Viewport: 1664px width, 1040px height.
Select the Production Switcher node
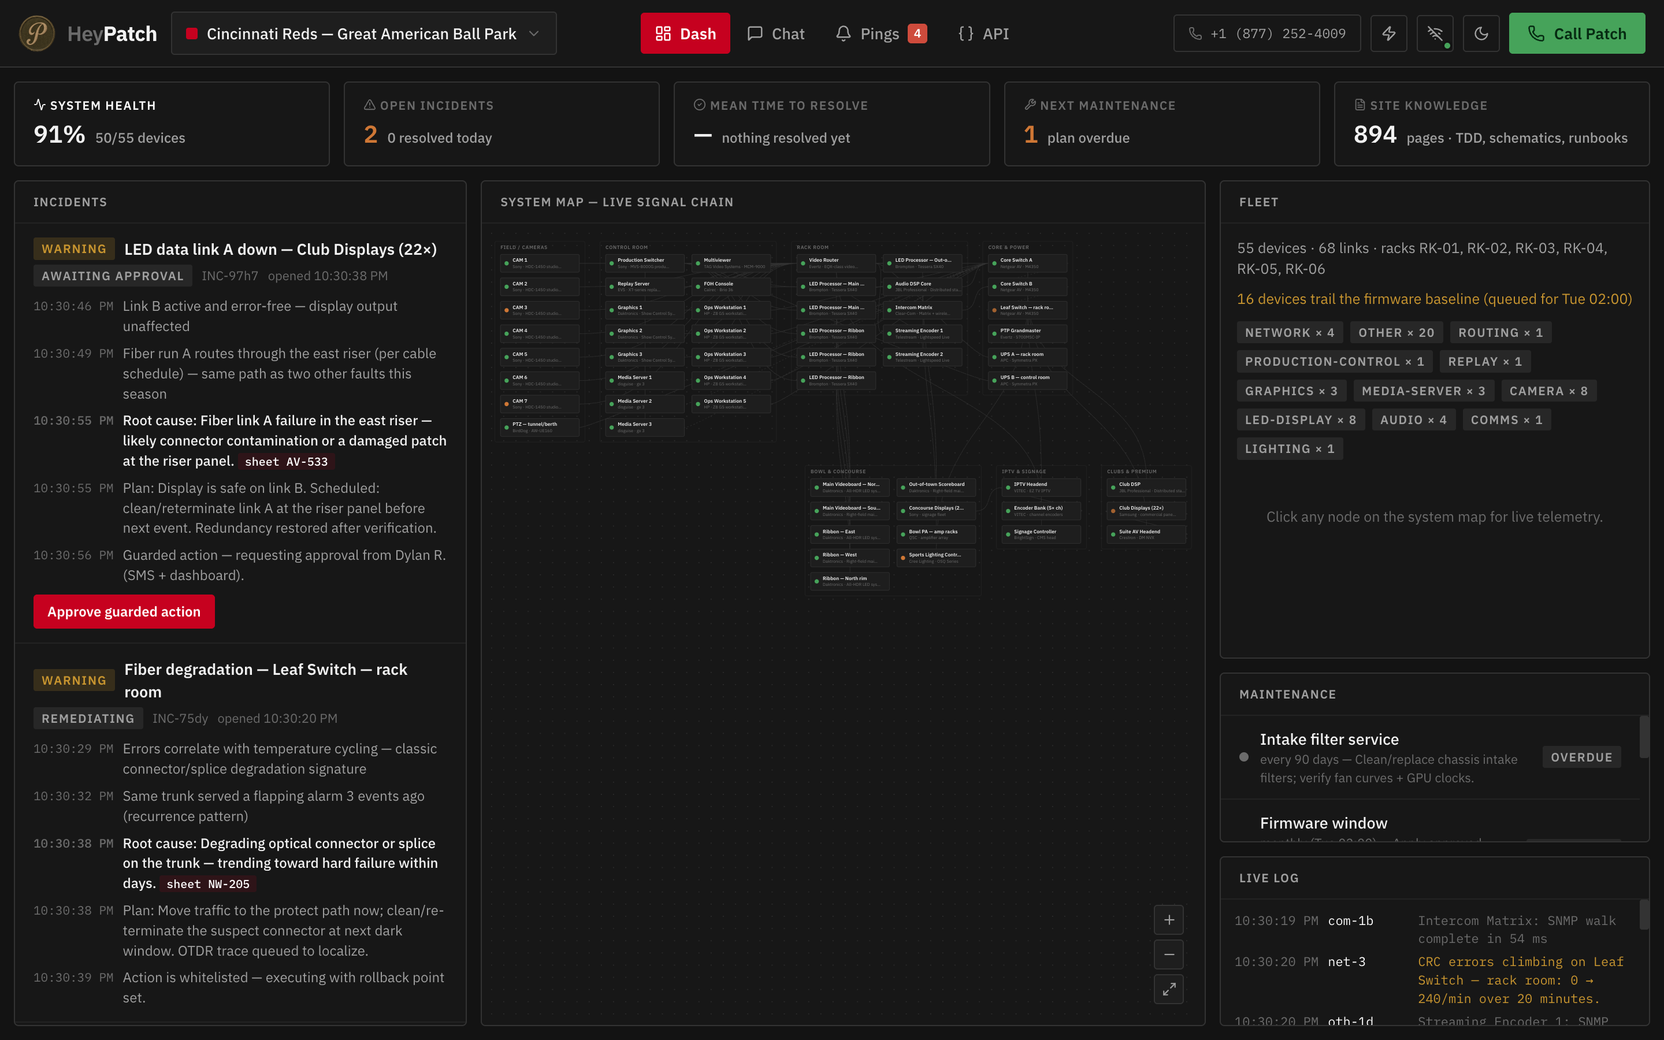(645, 263)
